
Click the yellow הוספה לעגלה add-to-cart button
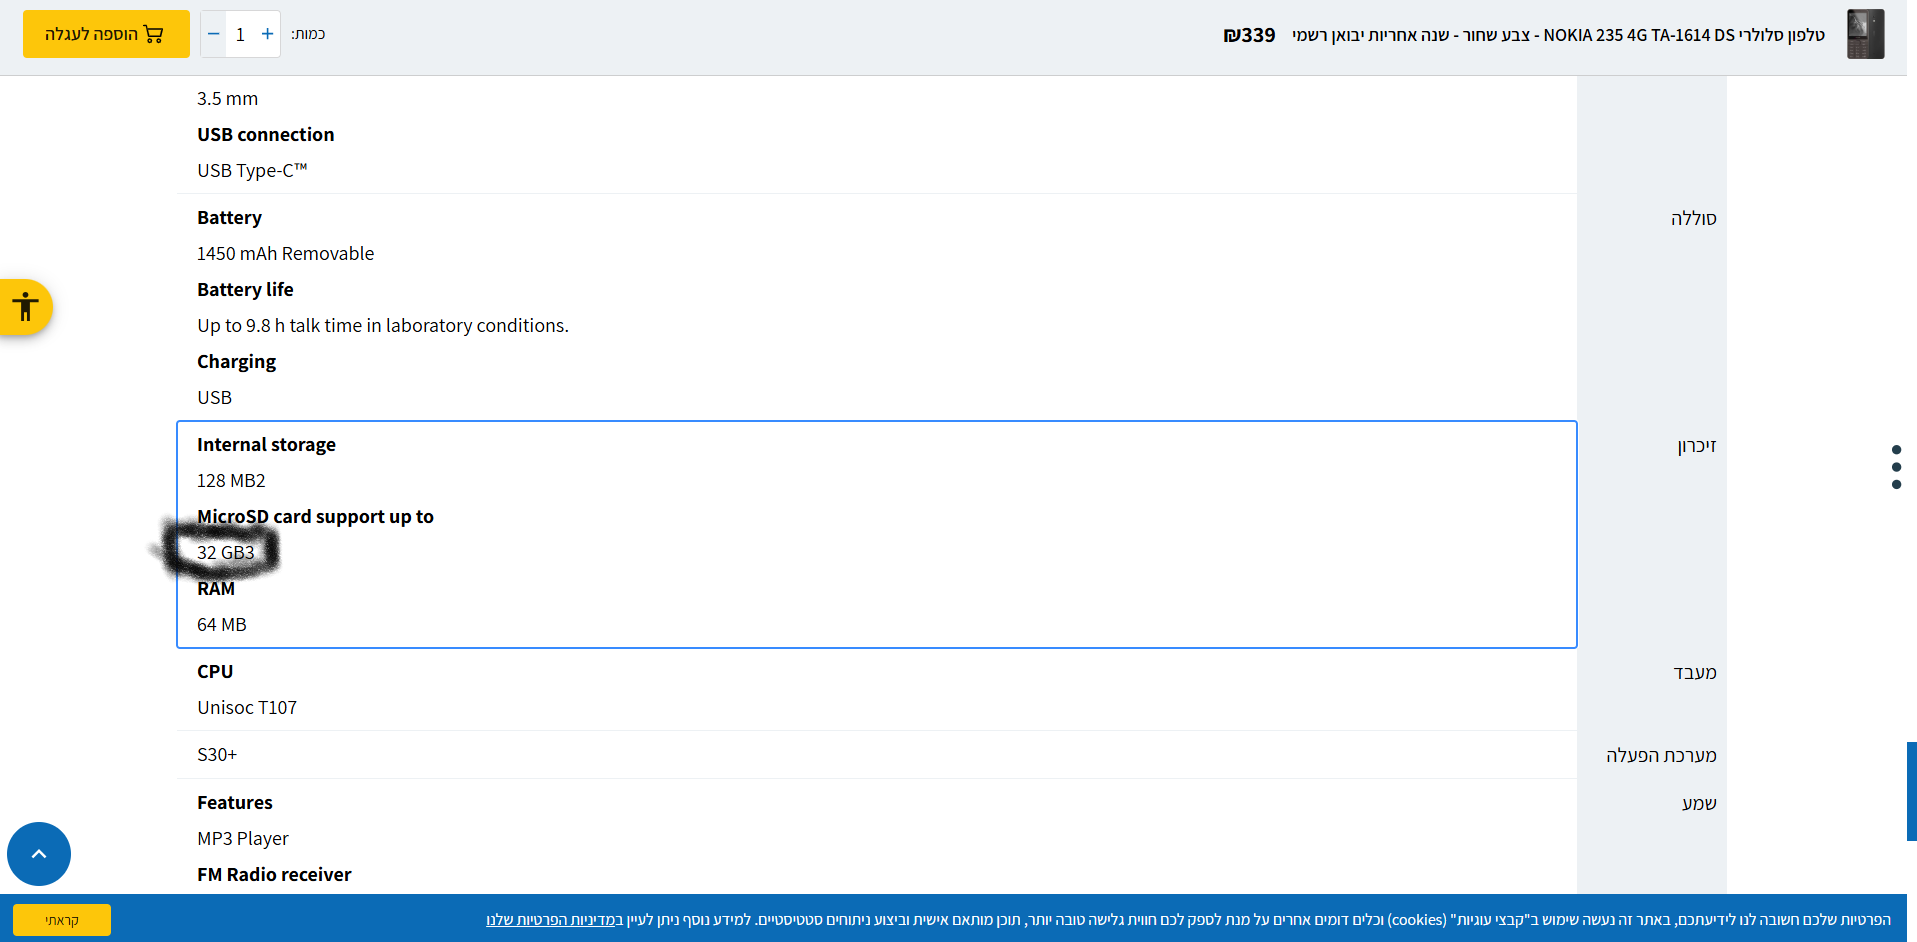(106, 34)
